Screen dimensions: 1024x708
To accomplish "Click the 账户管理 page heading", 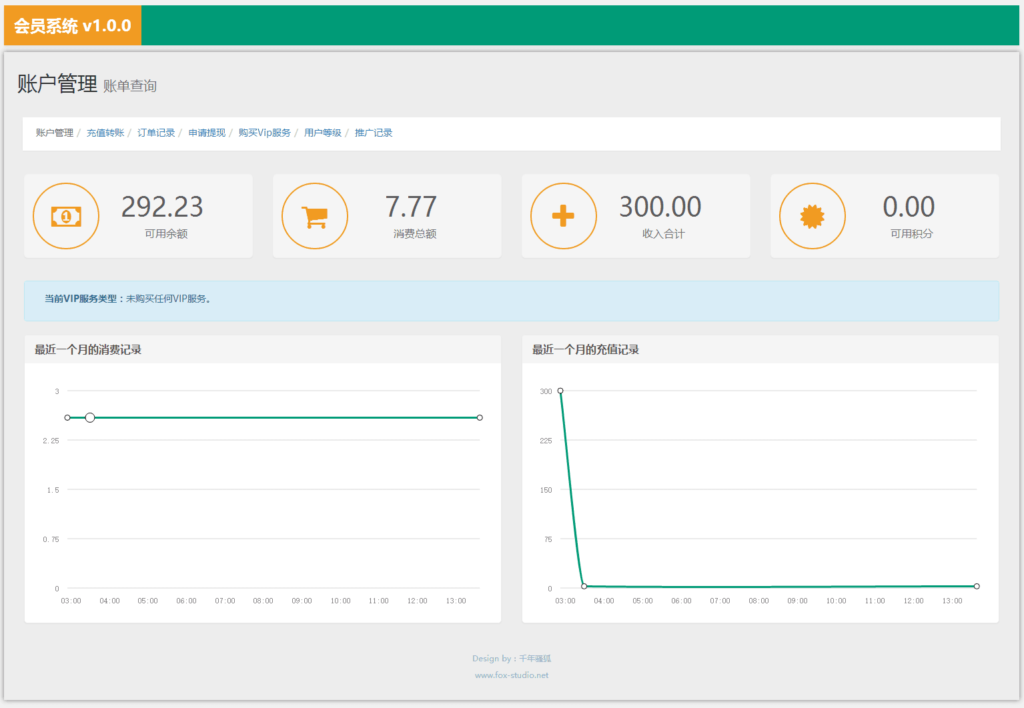I will coord(57,84).
